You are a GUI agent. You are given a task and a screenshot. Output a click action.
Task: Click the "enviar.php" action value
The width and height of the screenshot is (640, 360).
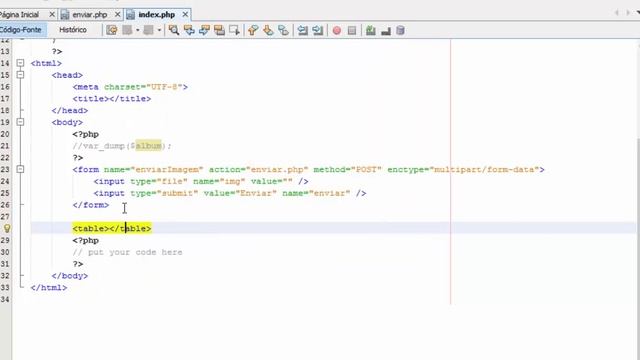(x=277, y=169)
